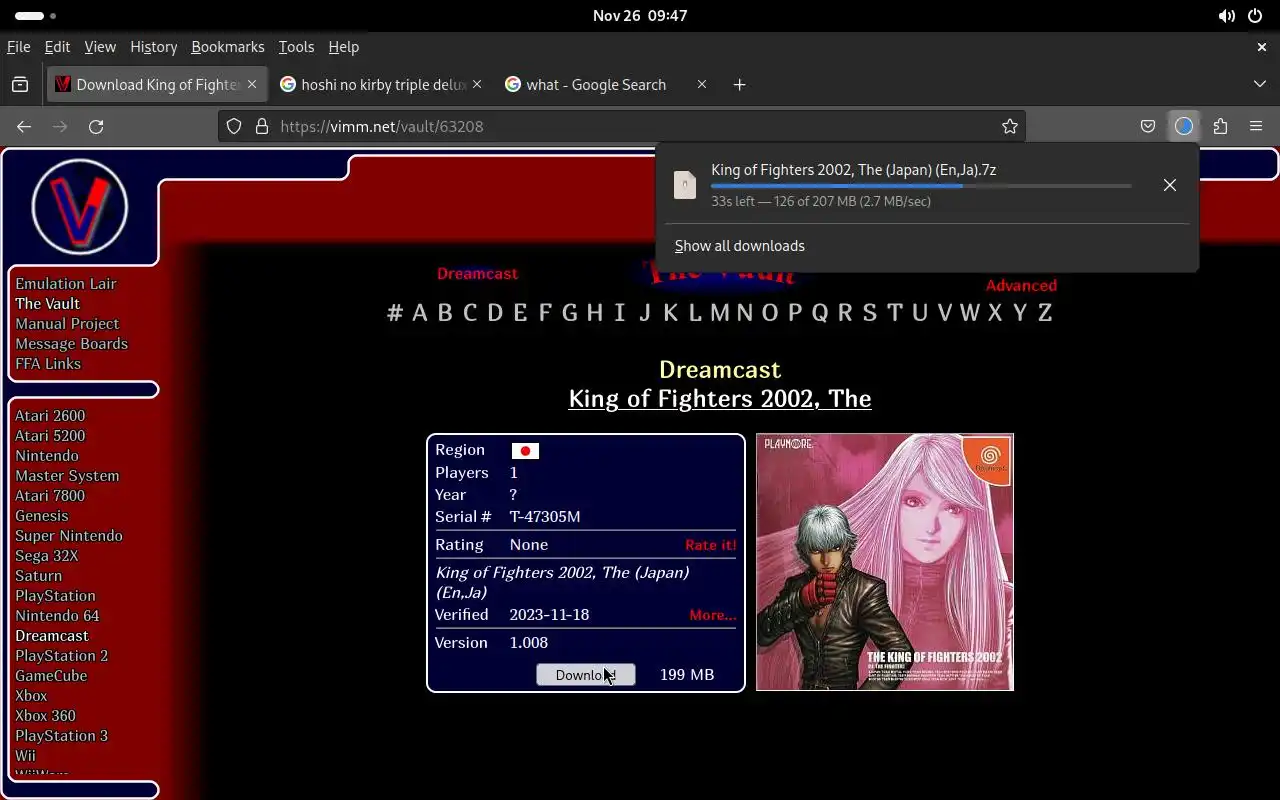Expand the list all tabs chevron
Screen dimensions: 1280x800
(x=1260, y=85)
